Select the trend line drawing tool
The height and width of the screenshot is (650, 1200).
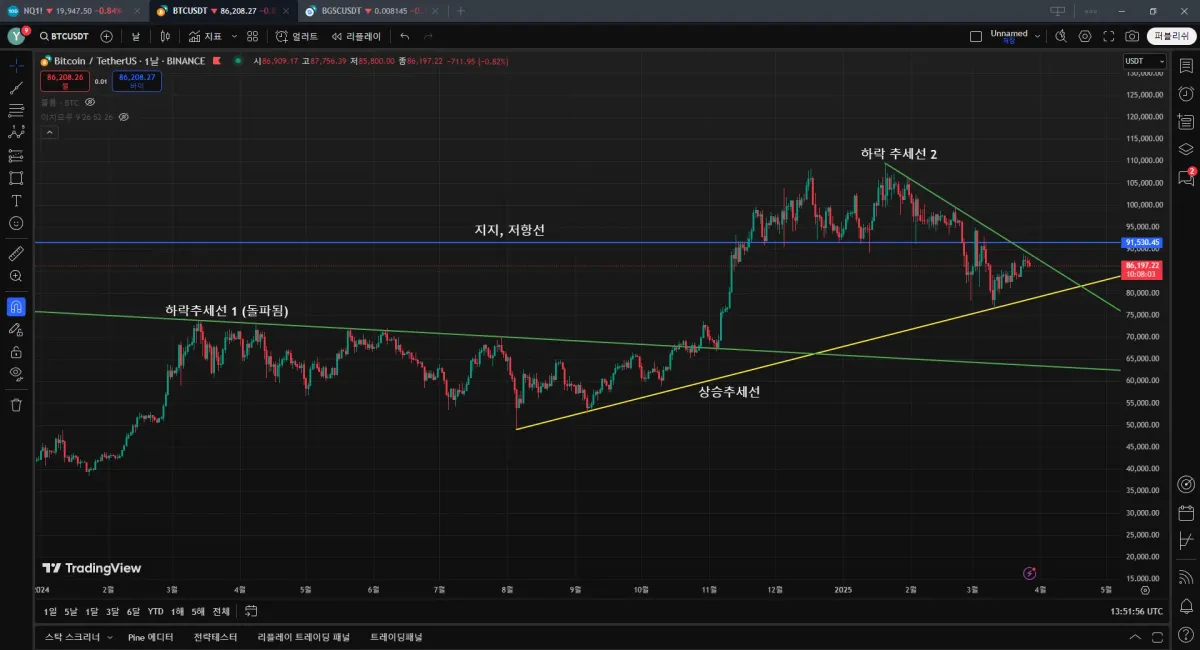coord(16,88)
